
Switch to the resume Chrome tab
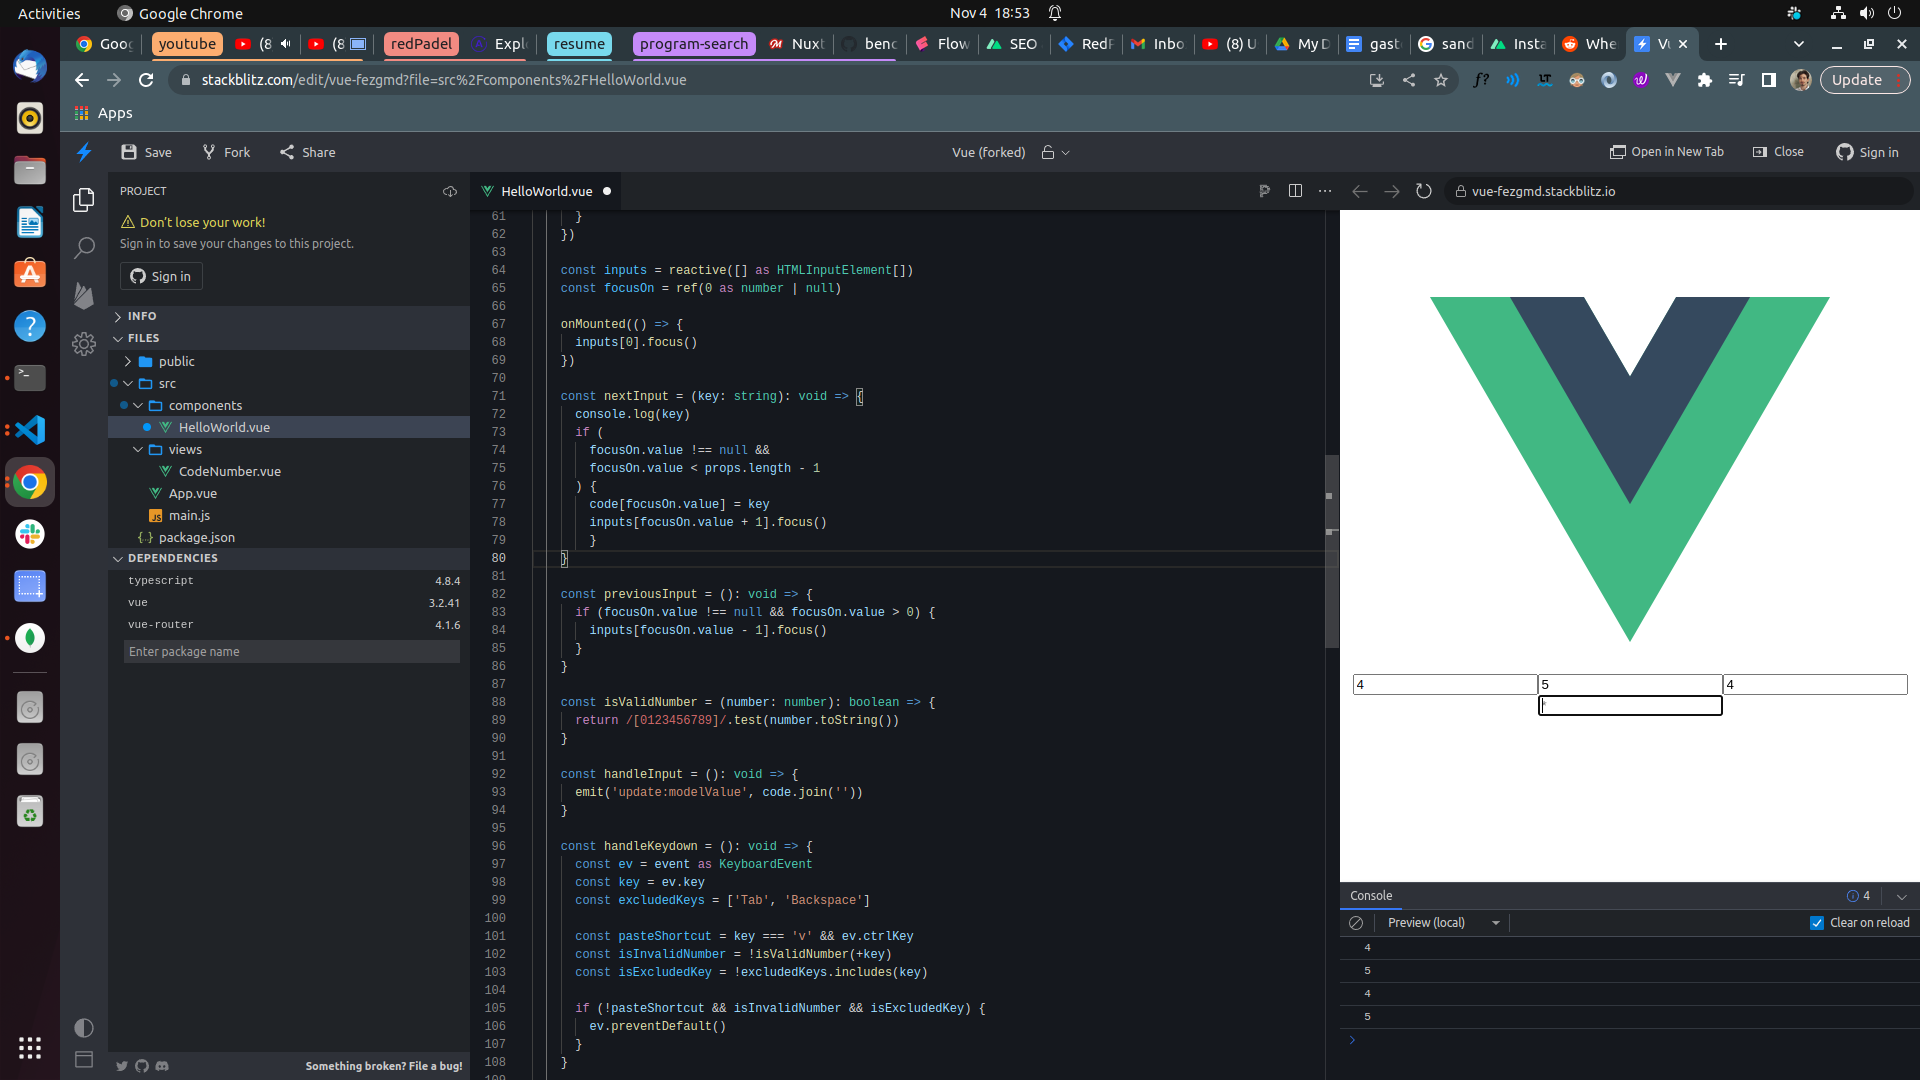click(579, 44)
